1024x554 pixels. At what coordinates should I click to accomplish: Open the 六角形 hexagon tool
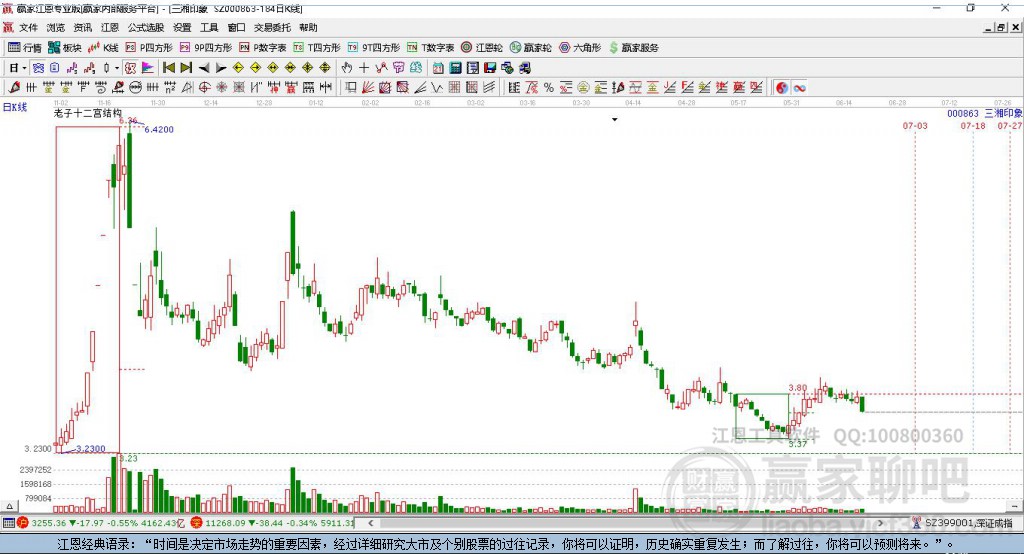click(x=580, y=48)
